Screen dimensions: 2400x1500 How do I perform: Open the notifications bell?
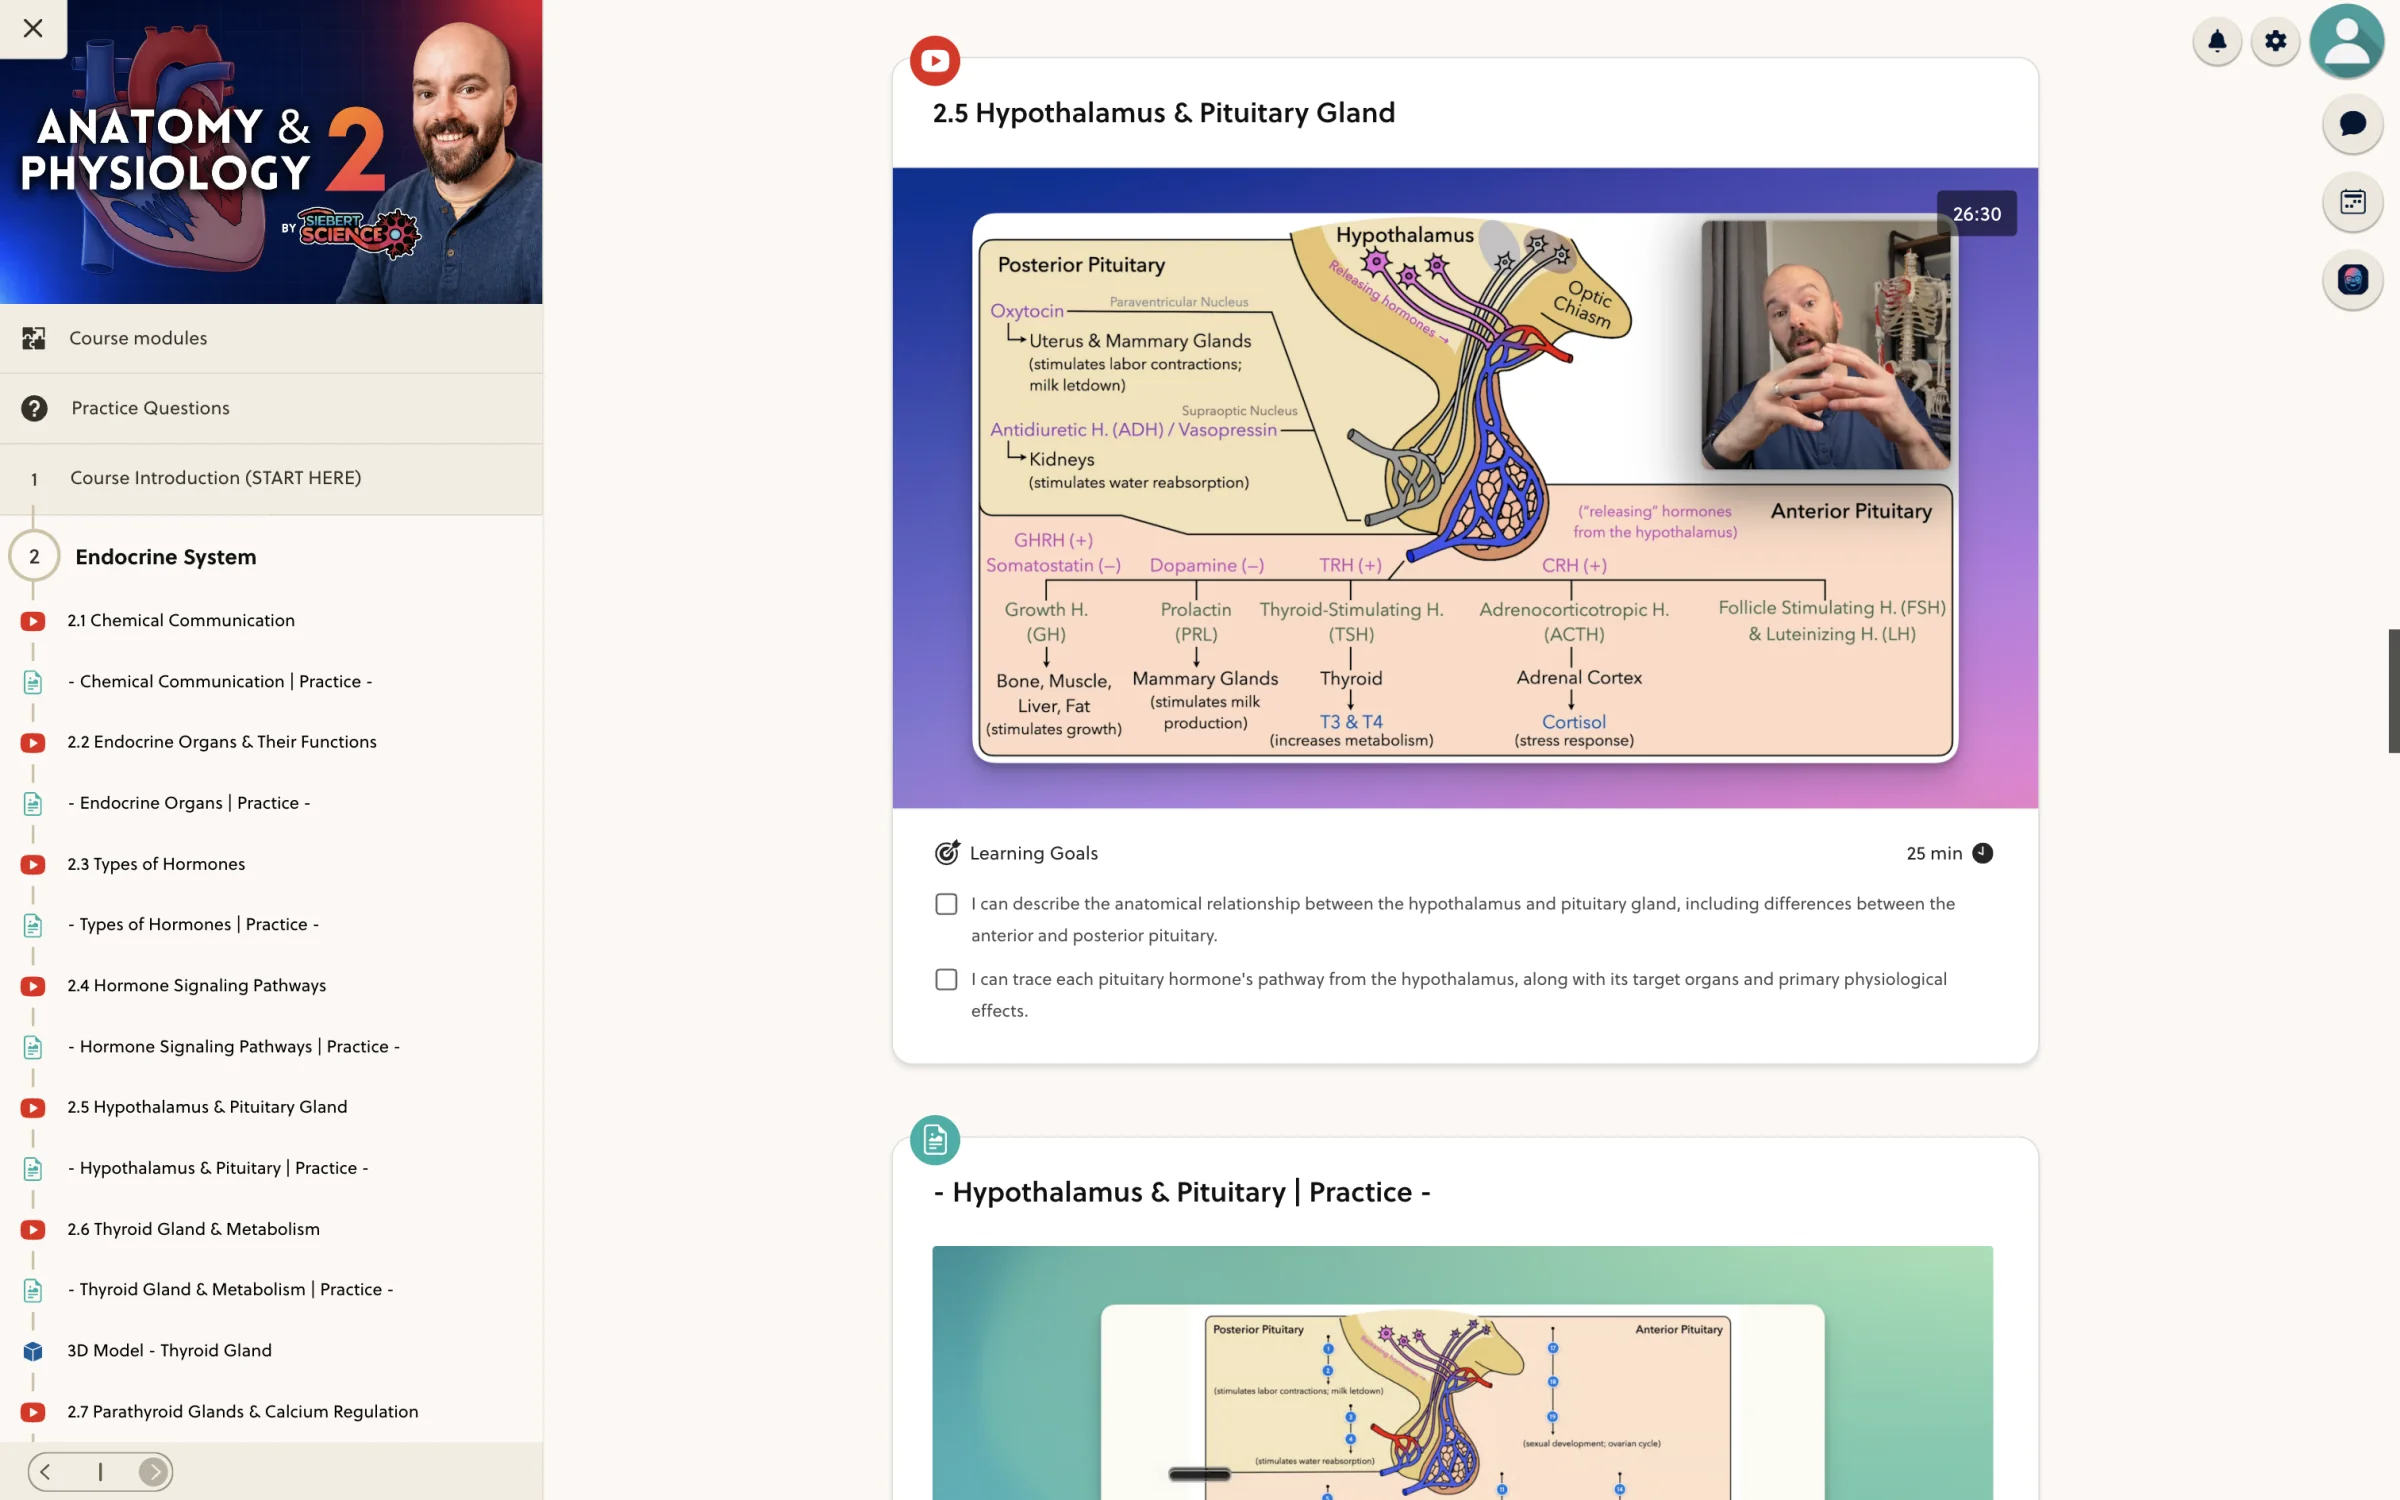tap(2217, 41)
